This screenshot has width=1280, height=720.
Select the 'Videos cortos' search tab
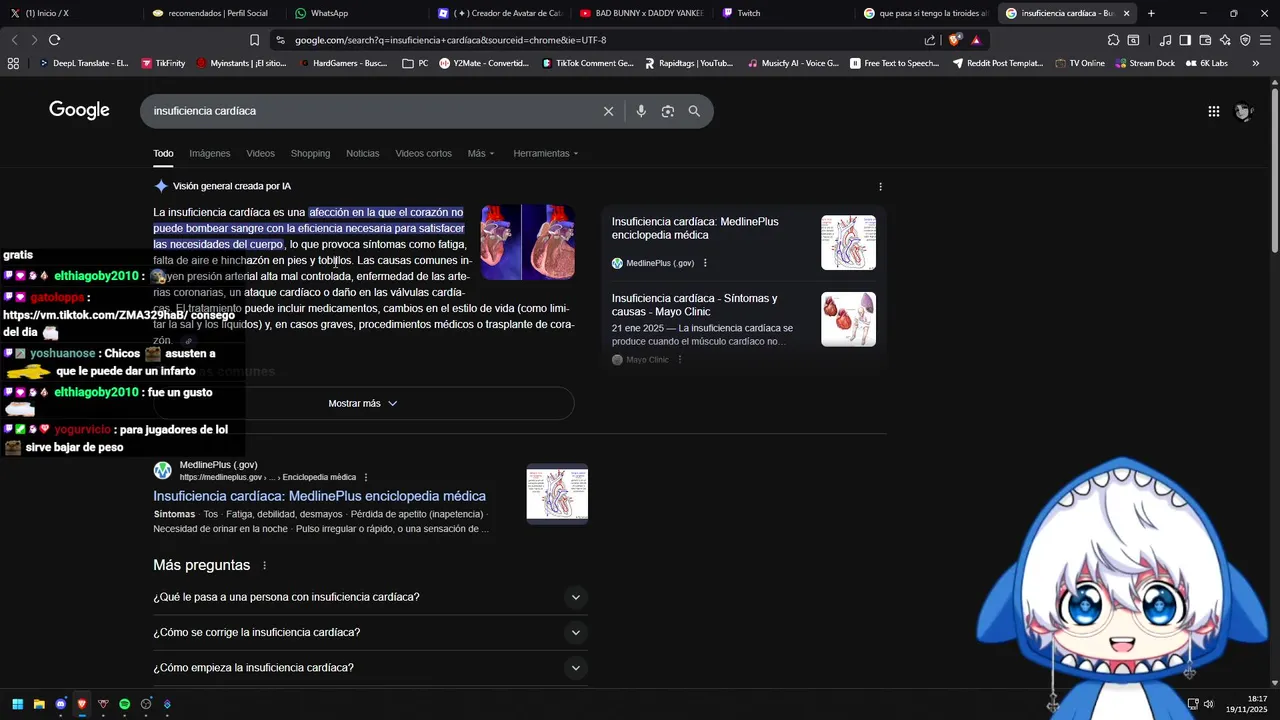click(423, 153)
